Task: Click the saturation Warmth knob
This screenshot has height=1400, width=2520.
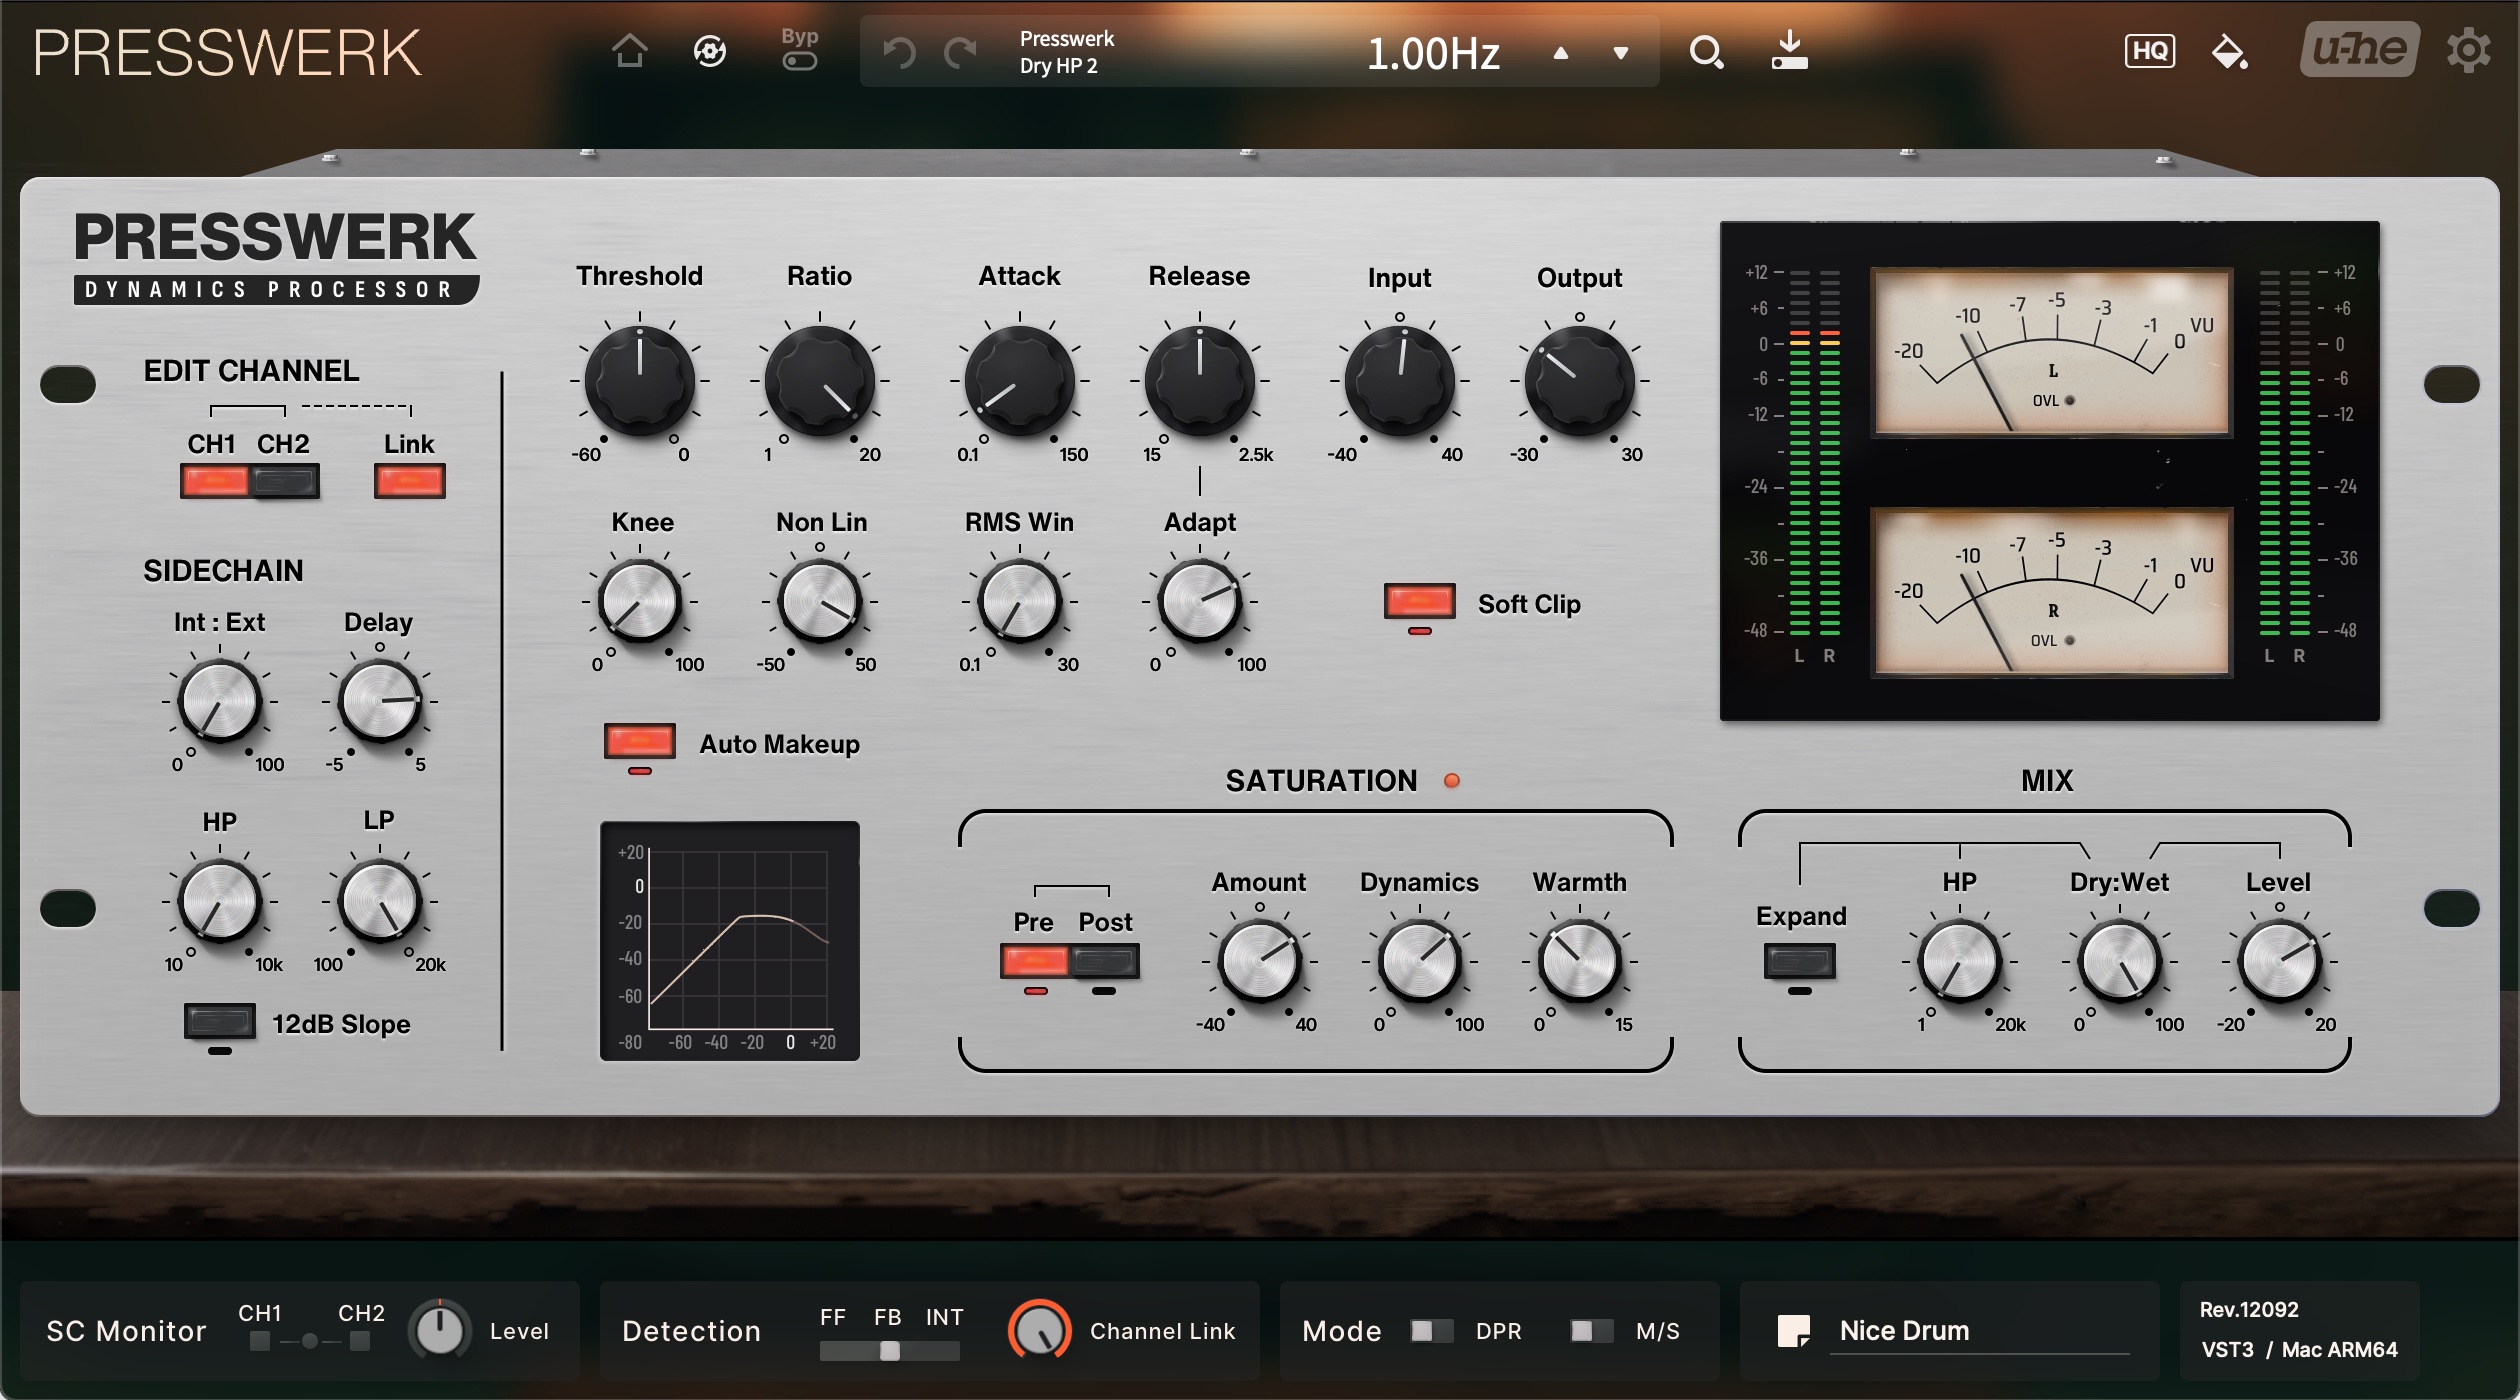Action: 1580,961
